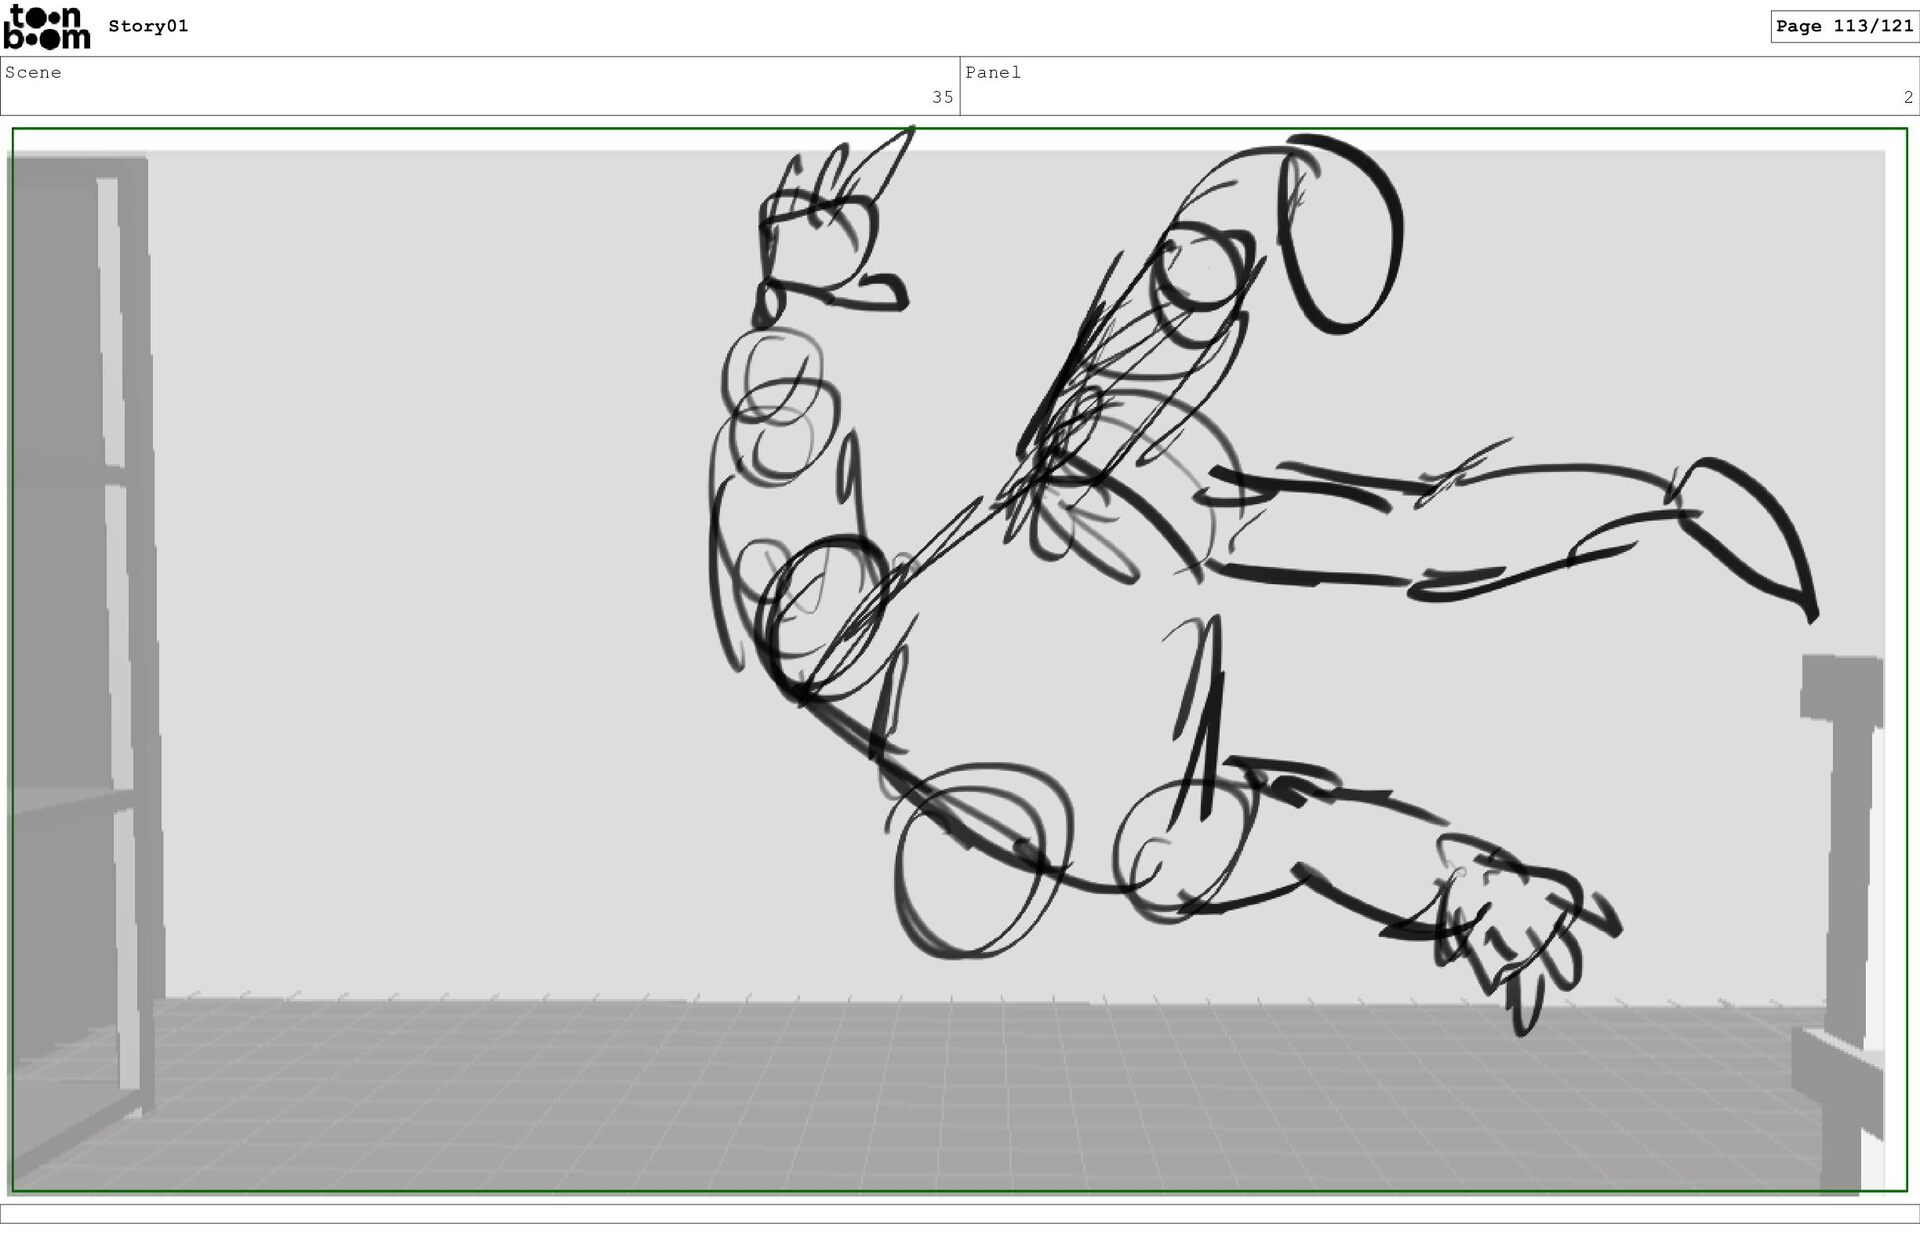The width and height of the screenshot is (1920, 1242).
Task: Select scene number 35
Action: (942, 97)
